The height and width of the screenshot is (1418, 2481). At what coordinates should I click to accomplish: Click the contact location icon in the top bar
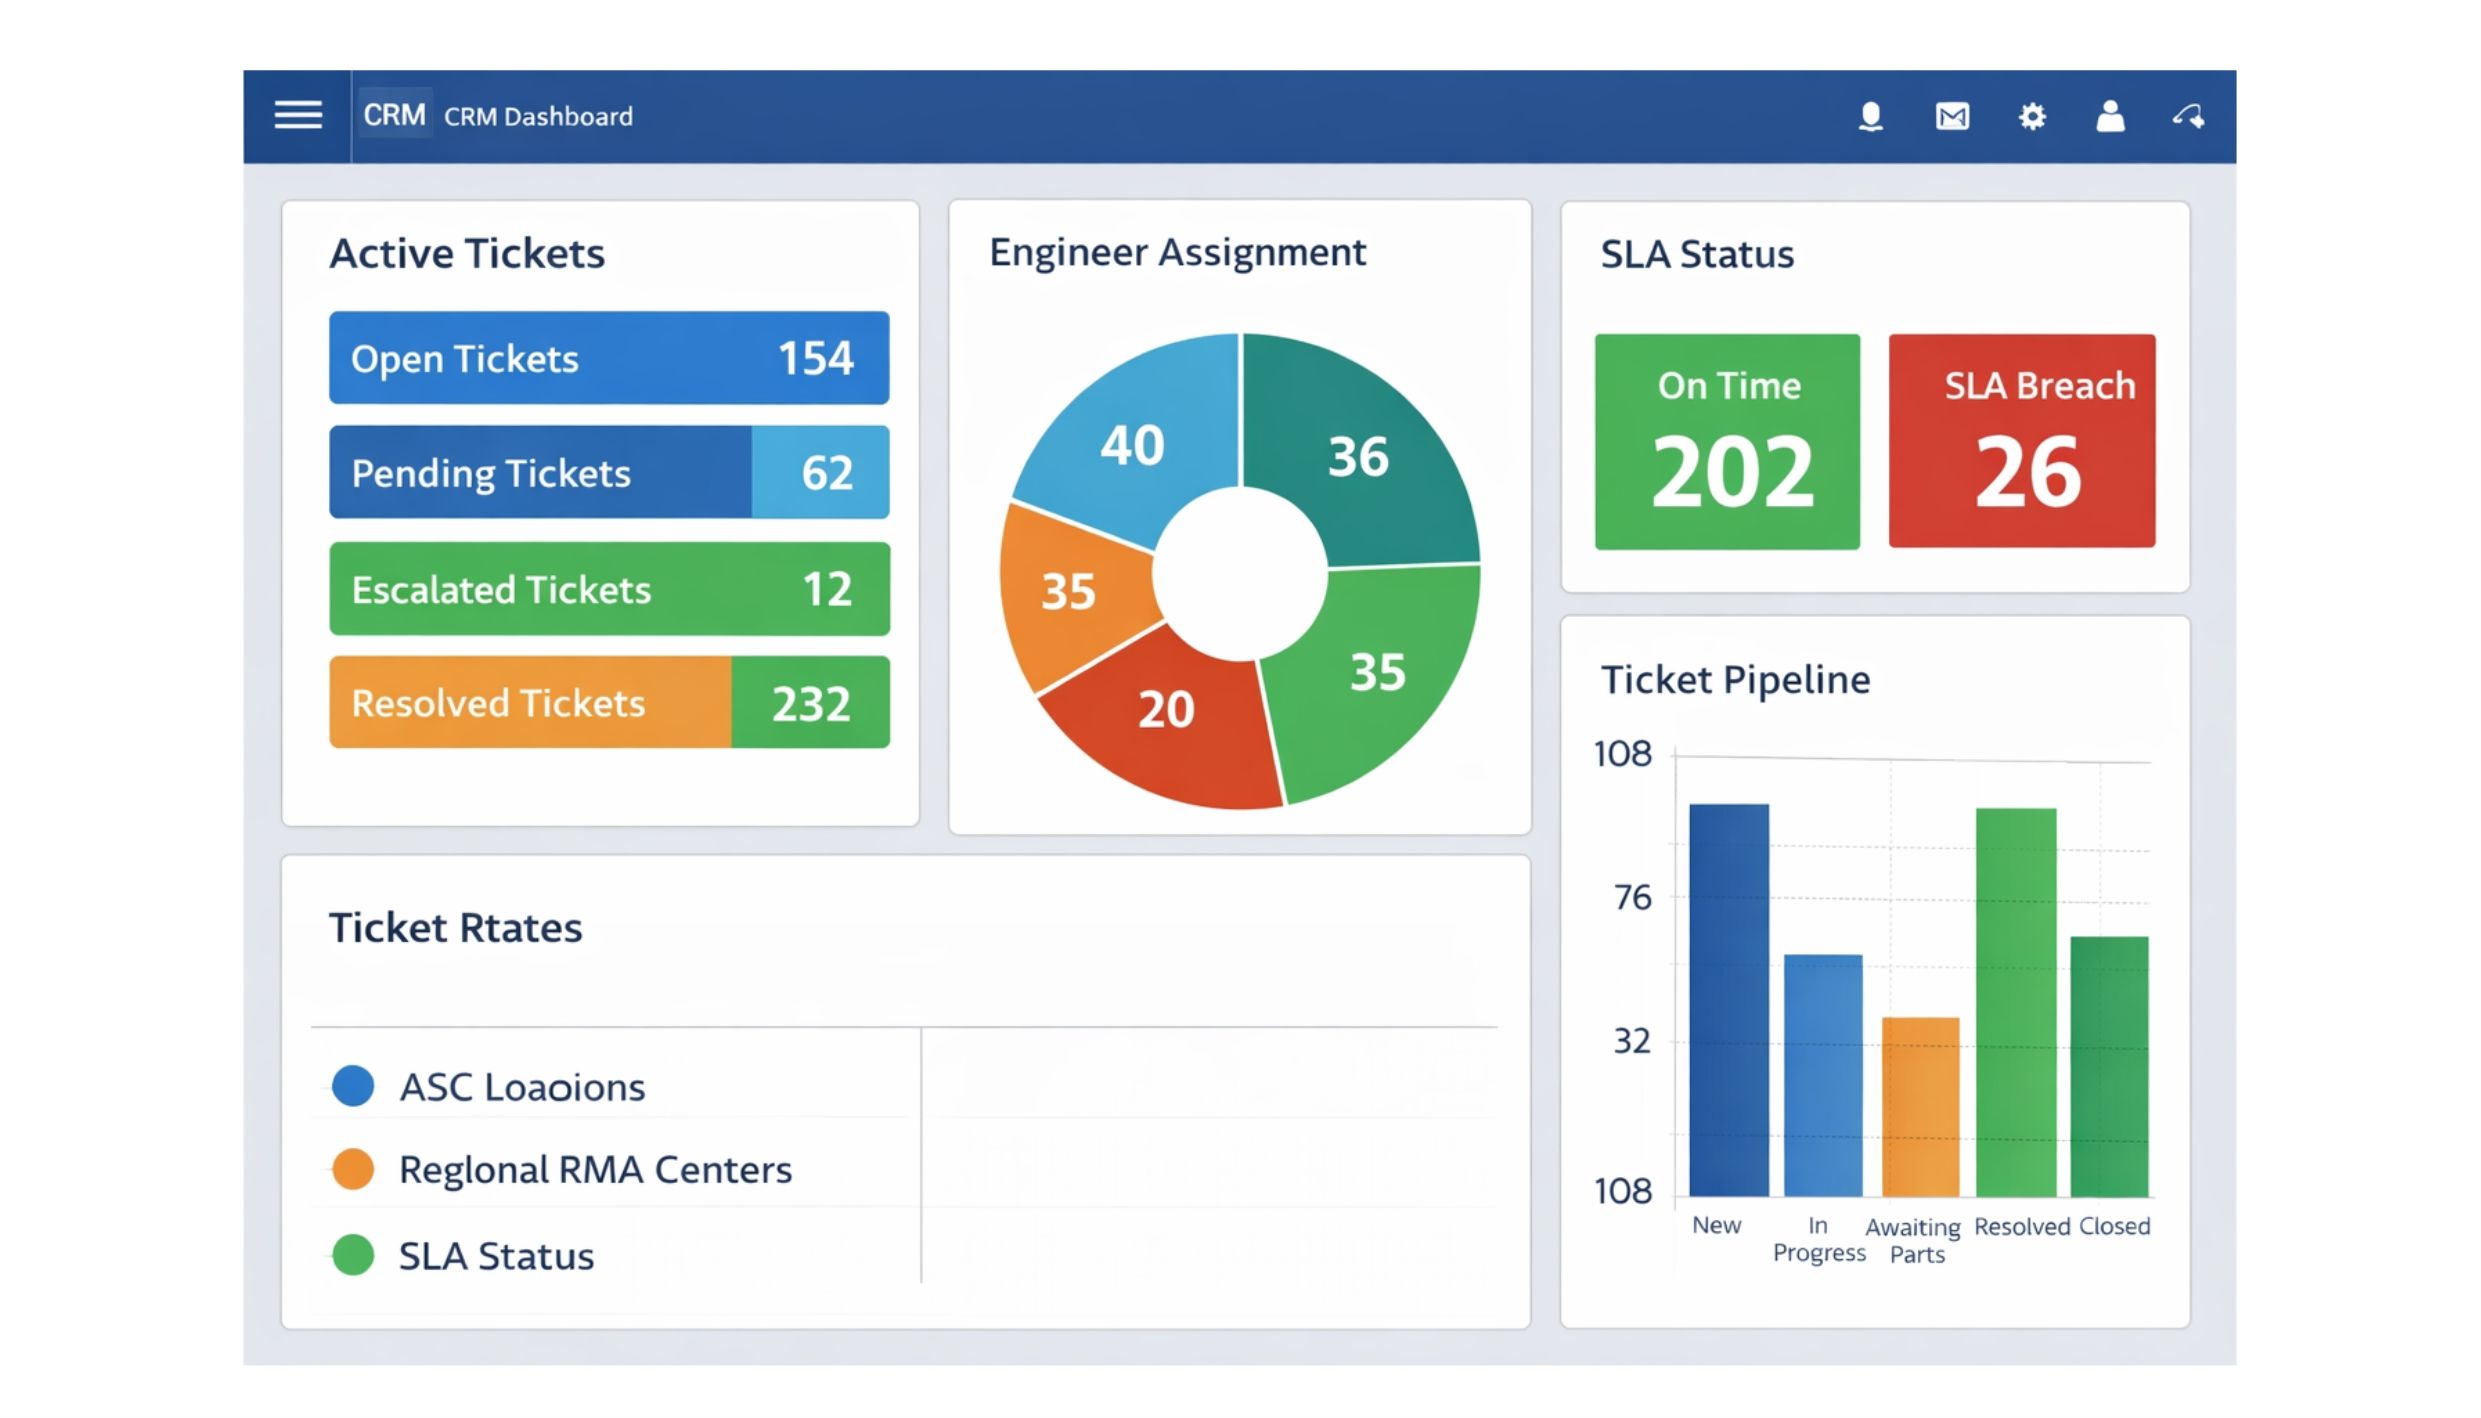(x=1871, y=117)
